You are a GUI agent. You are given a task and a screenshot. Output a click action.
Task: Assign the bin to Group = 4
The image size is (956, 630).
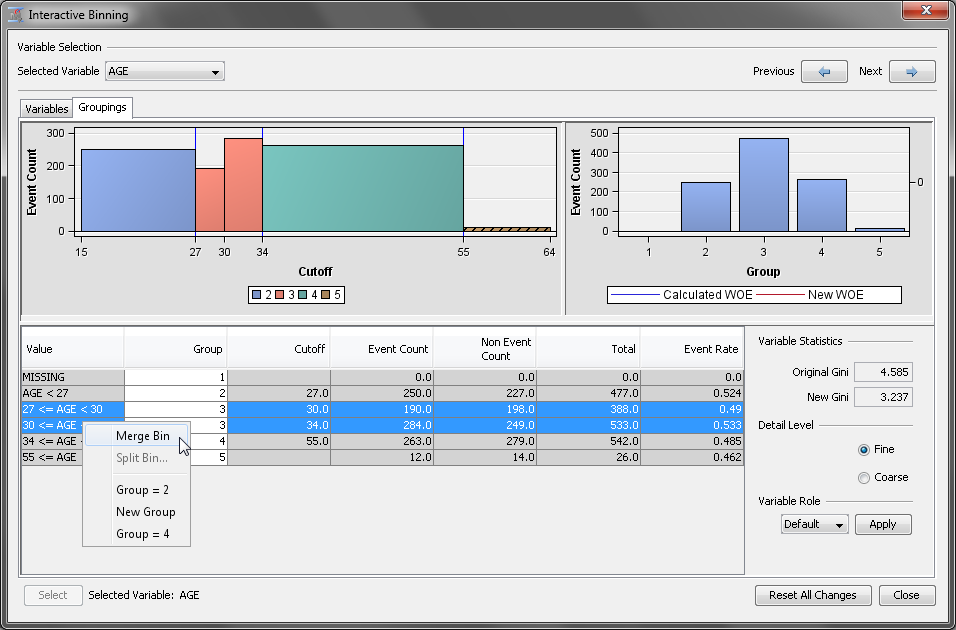pyautogui.click(x=142, y=534)
